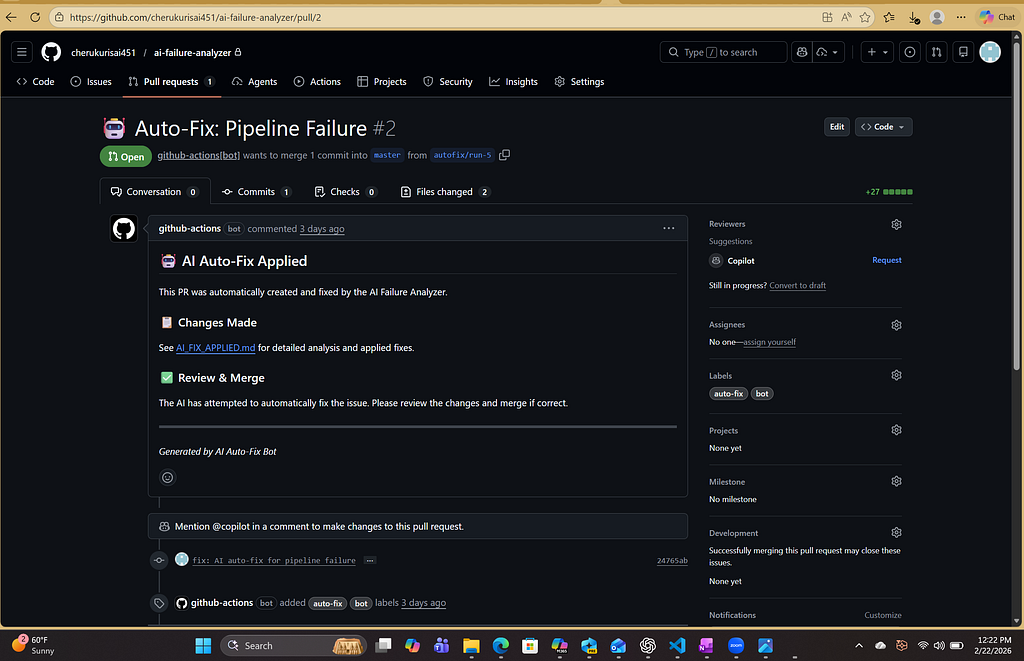Open the Copilot chat icon in the header
1024x661 pixels.
click(802, 52)
